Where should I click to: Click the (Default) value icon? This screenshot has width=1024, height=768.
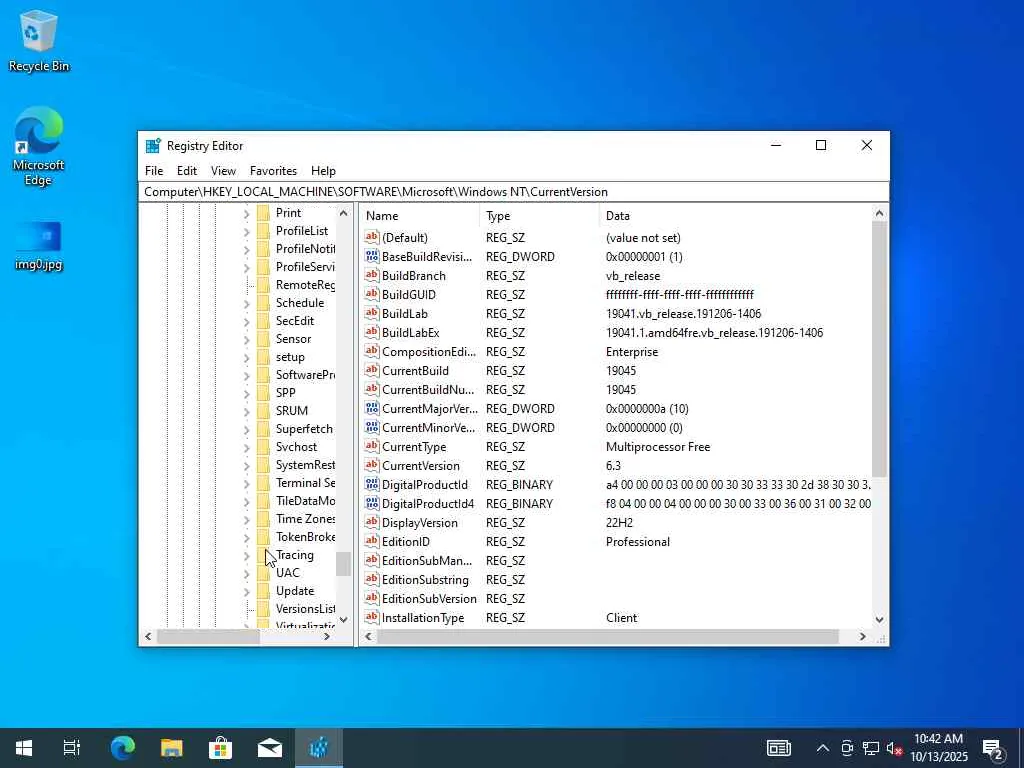[x=372, y=238]
